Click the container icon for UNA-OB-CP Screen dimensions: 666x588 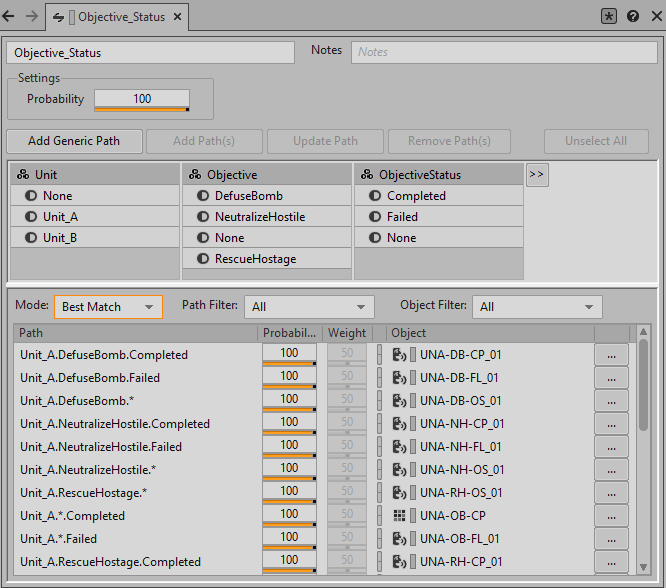[x=399, y=516]
